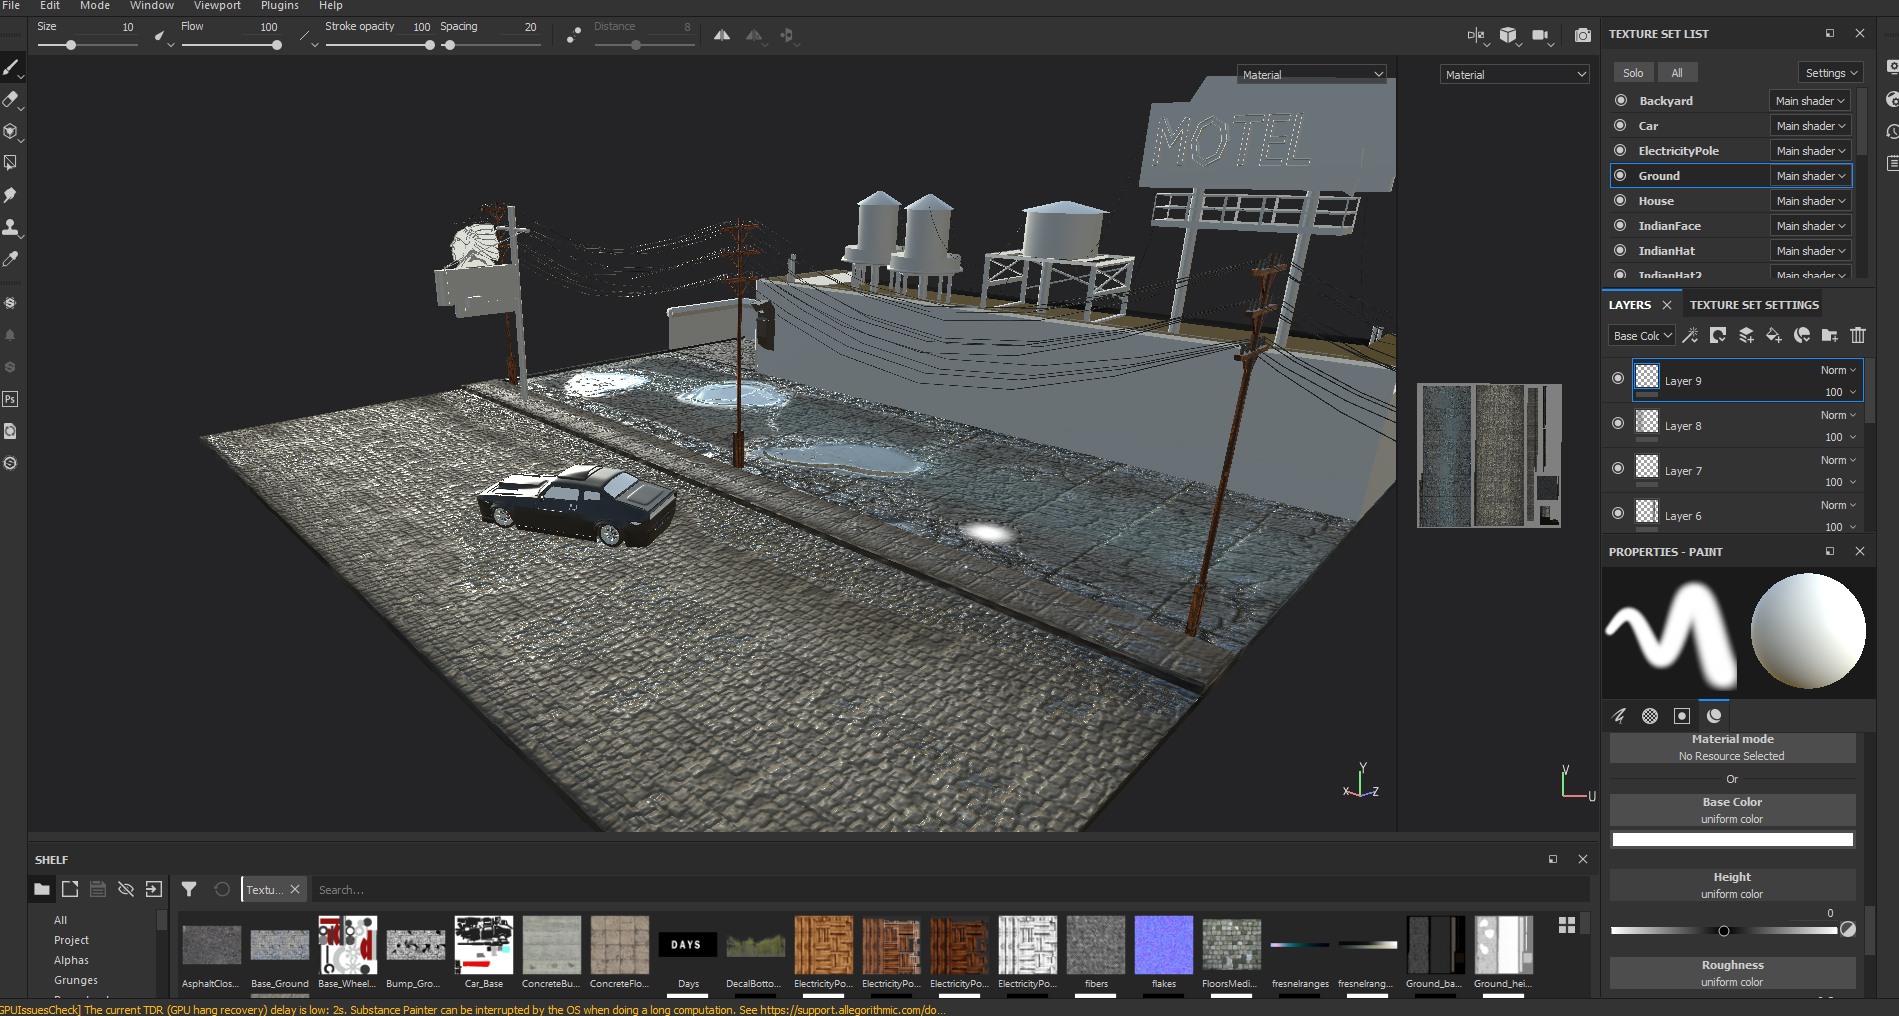
Task: Hide Layer 9 visibility
Action: pos(1618,379)
